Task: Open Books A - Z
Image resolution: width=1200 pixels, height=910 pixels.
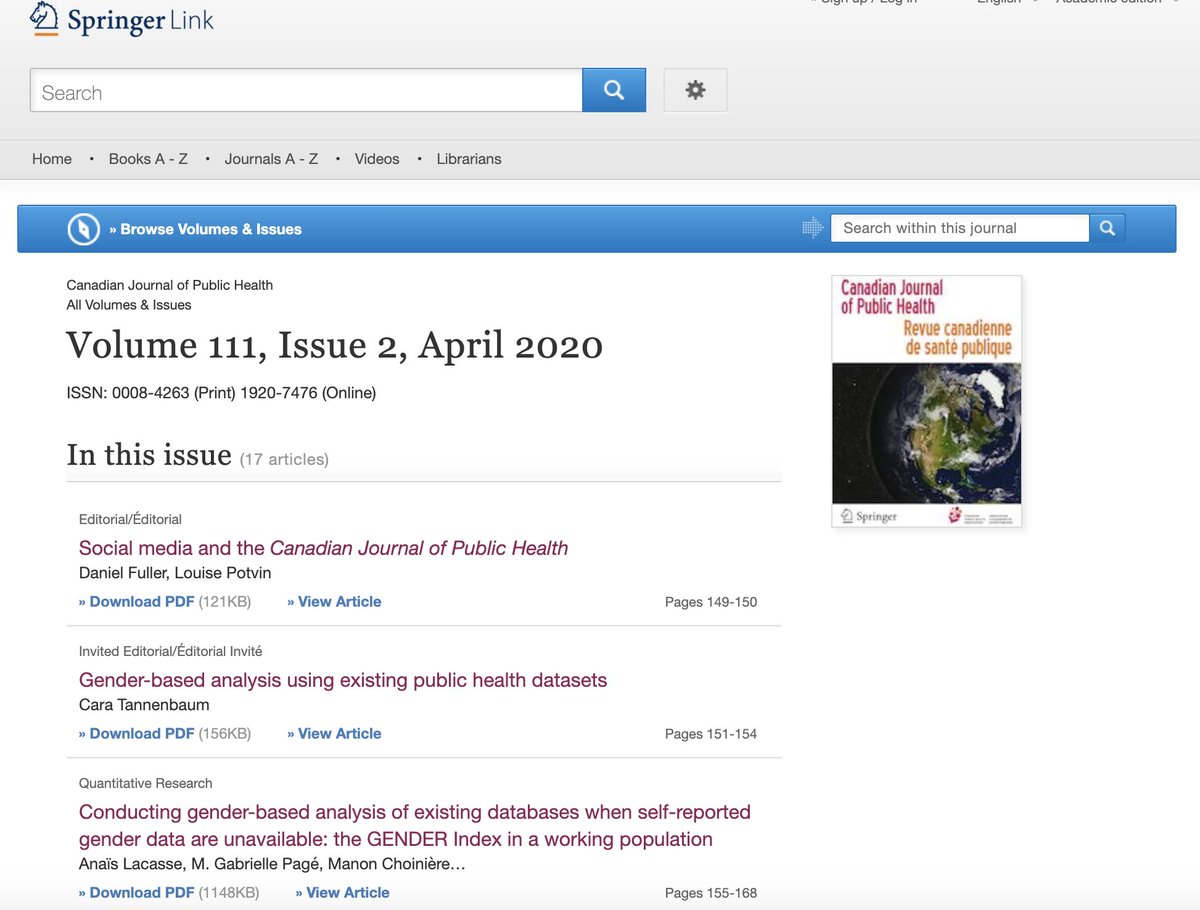Action: click(x=148, y=159)
